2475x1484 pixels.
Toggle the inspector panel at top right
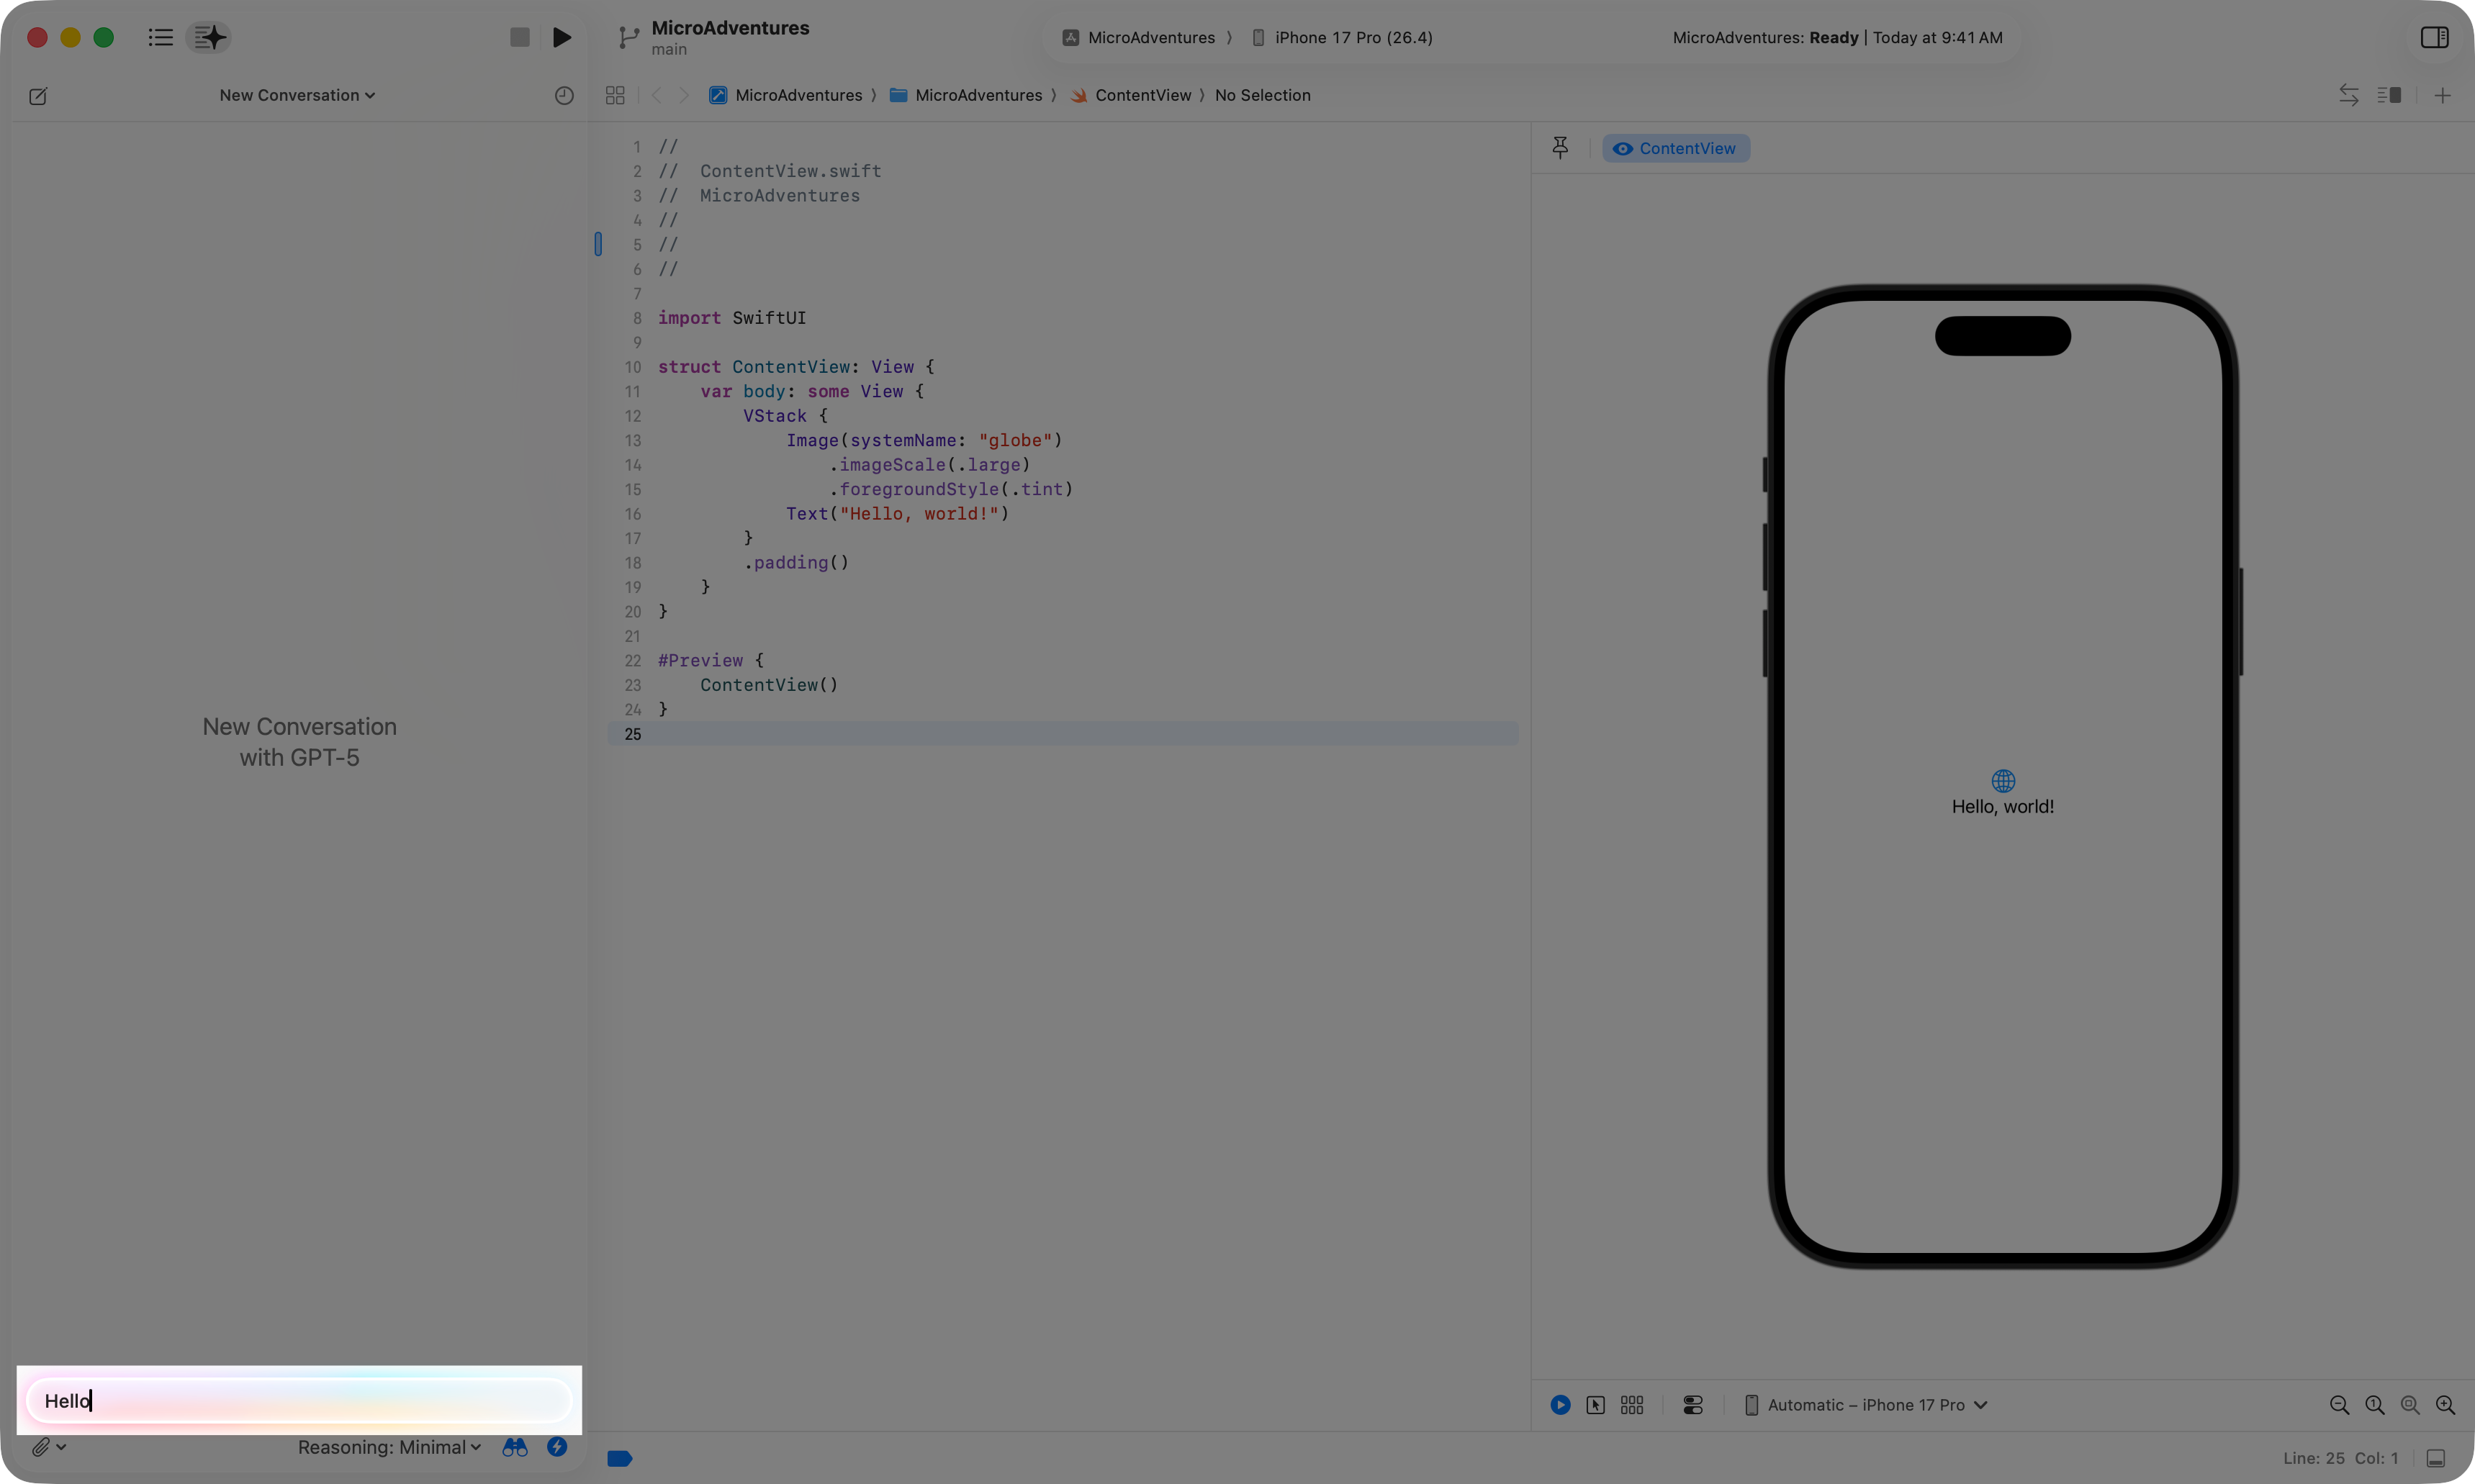2434,38
